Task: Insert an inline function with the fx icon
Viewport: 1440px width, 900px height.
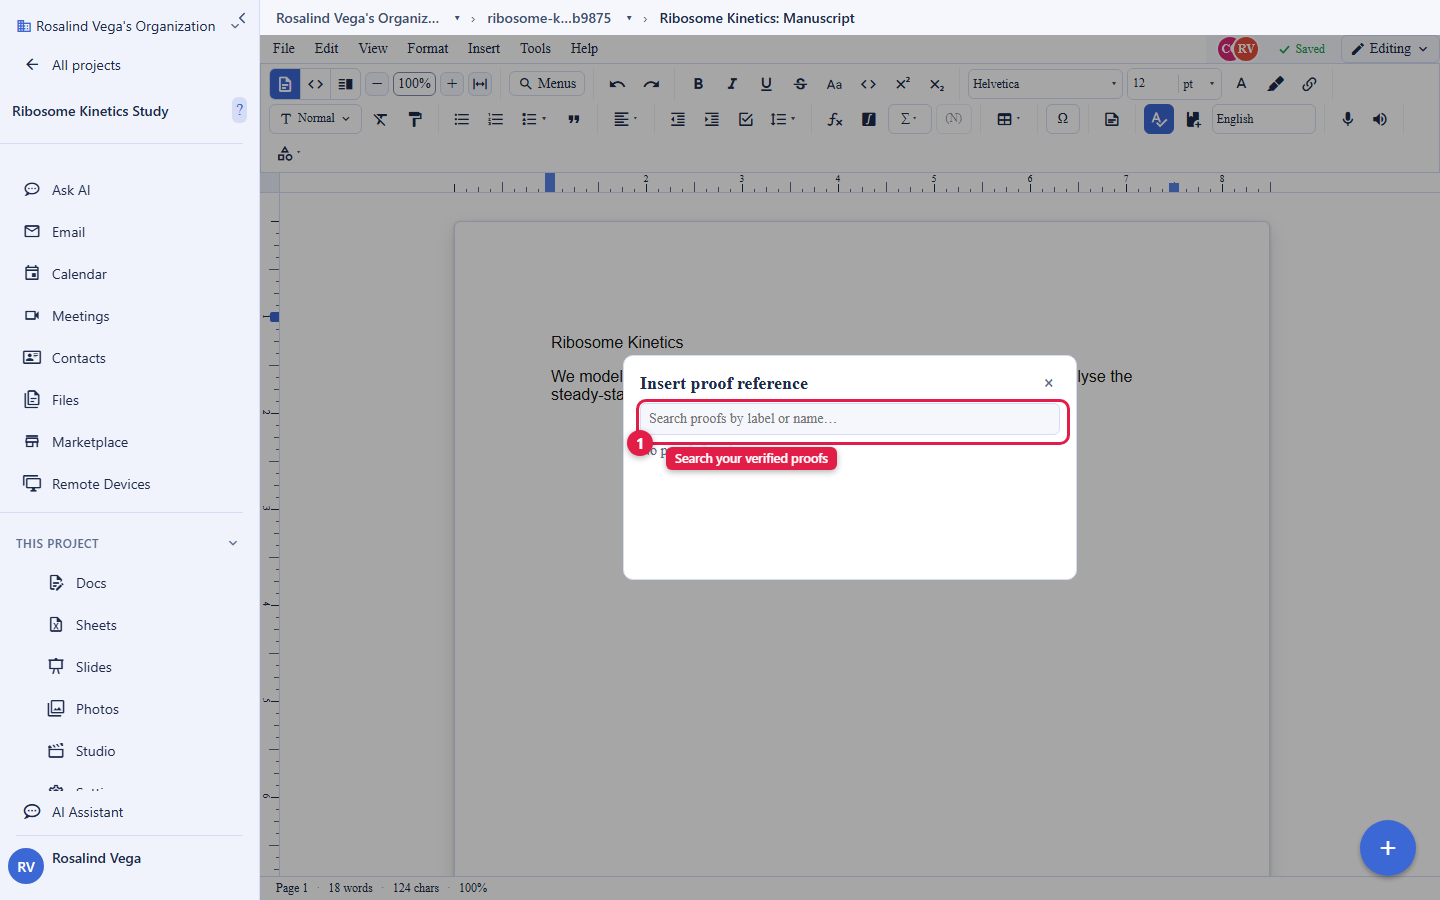Action: click(x=835, y=119)
